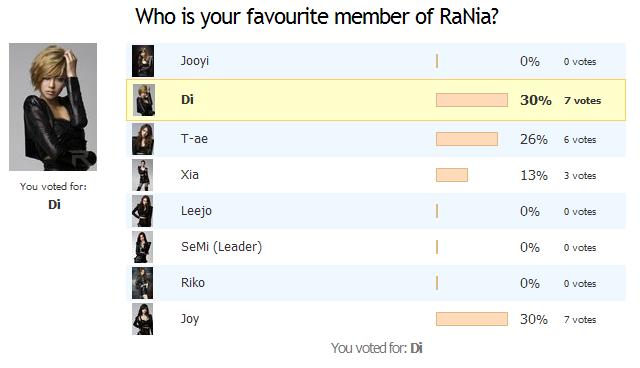This screenshot has width=640, height=368.
Task: Choose the T-ae poll option text
Action: (x=194, y=139)
